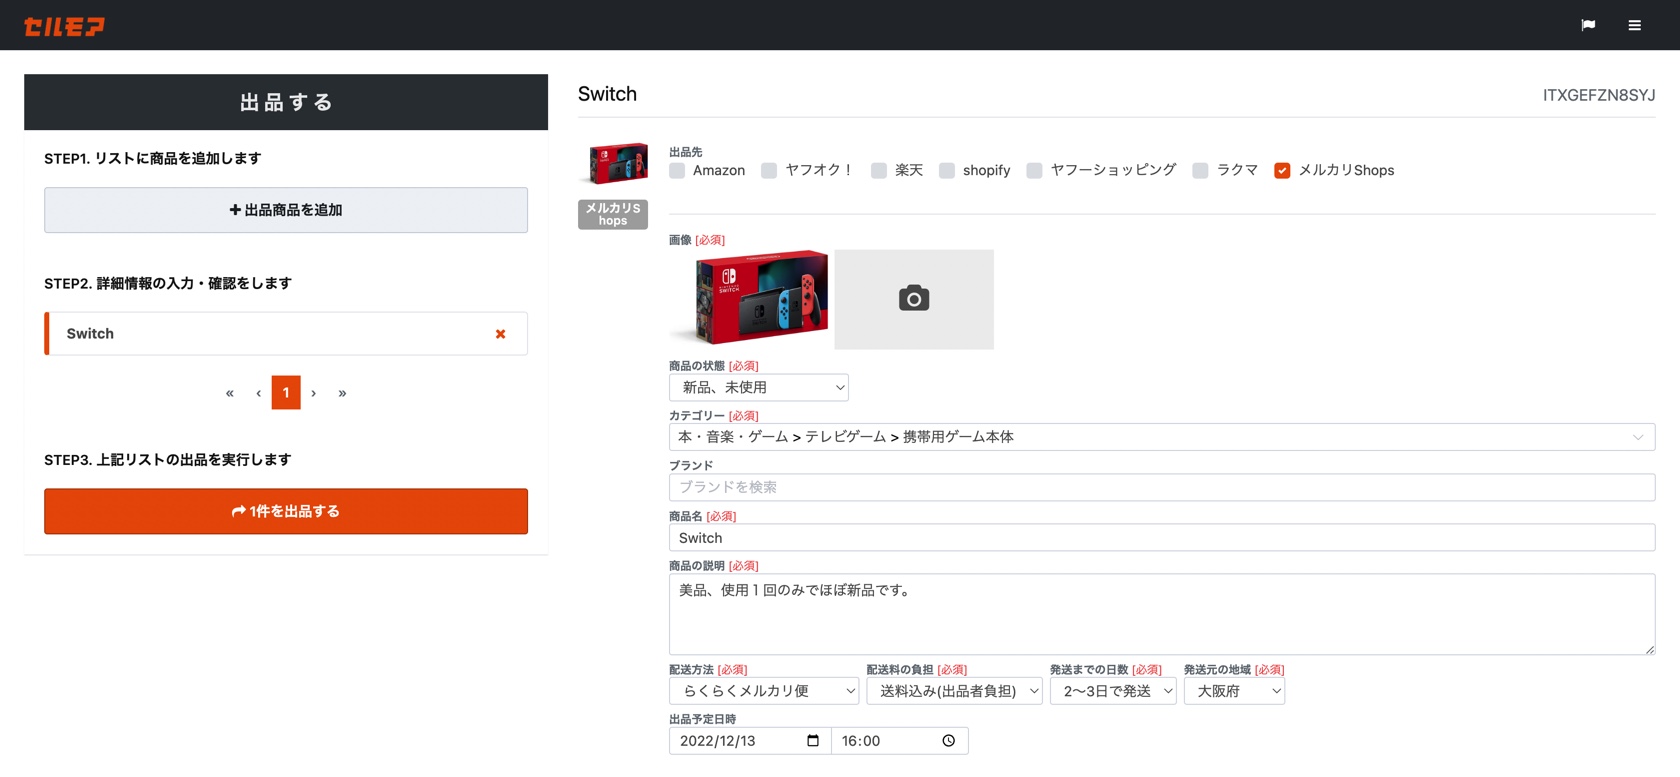Check the ヤフーショッピング checkbox
Viewport: 1680px width, 777px height.
1034,171
